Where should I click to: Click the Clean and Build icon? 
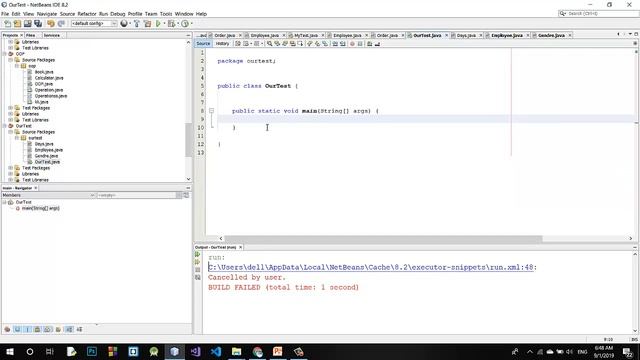coord(147,24)
